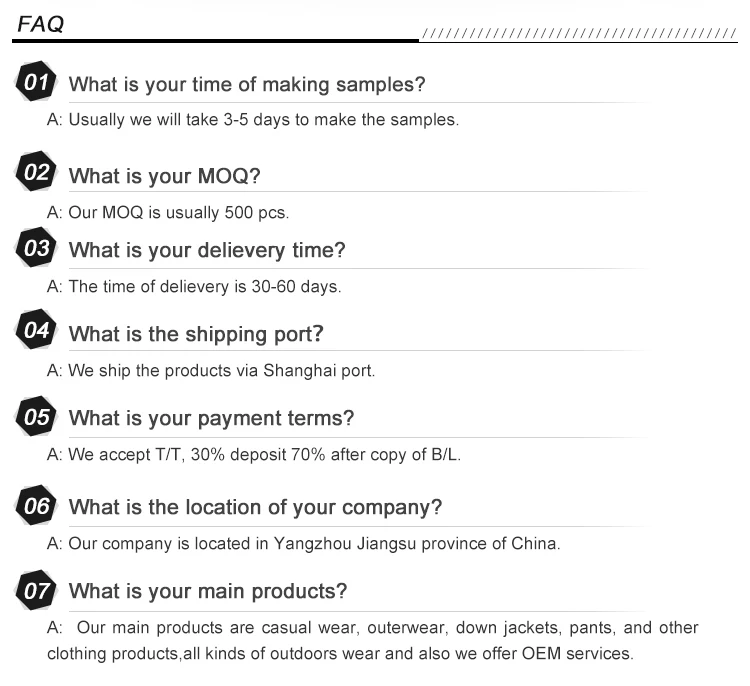Click the 01 hexagon badge icon

click(x=37, y=83)
